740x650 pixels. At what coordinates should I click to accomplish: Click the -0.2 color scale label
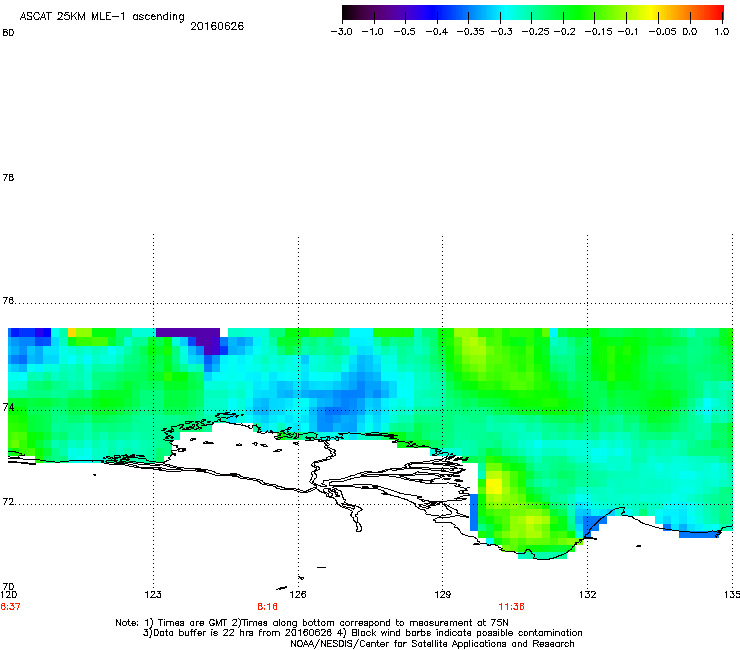tap(564, 32)
